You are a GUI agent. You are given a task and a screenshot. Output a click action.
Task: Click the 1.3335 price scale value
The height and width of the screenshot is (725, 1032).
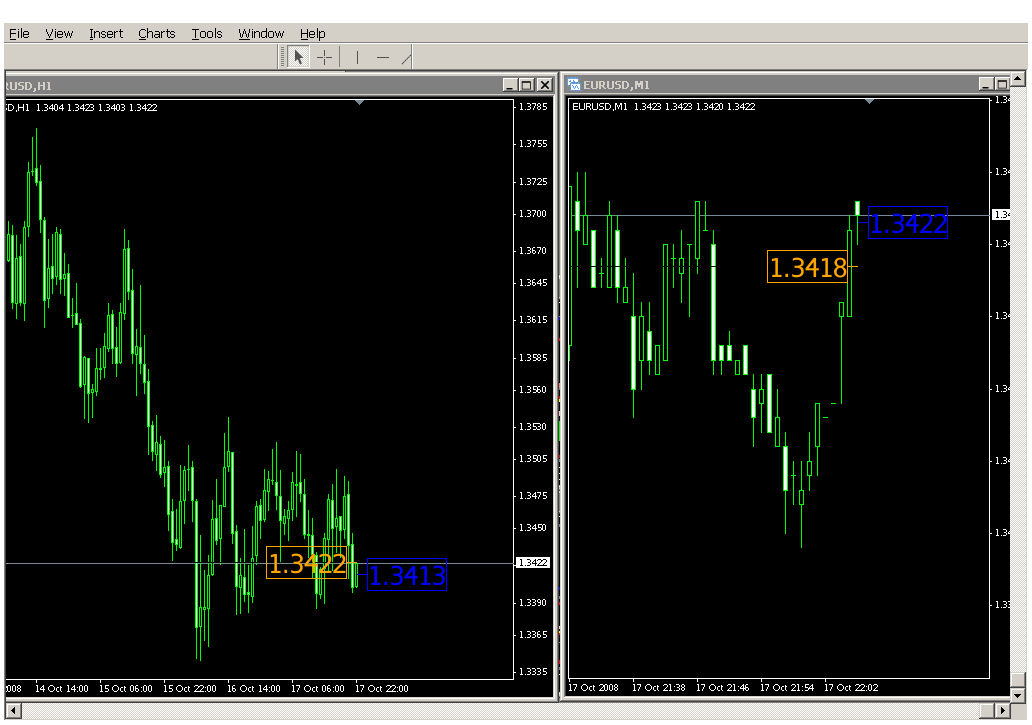[533, 672]
